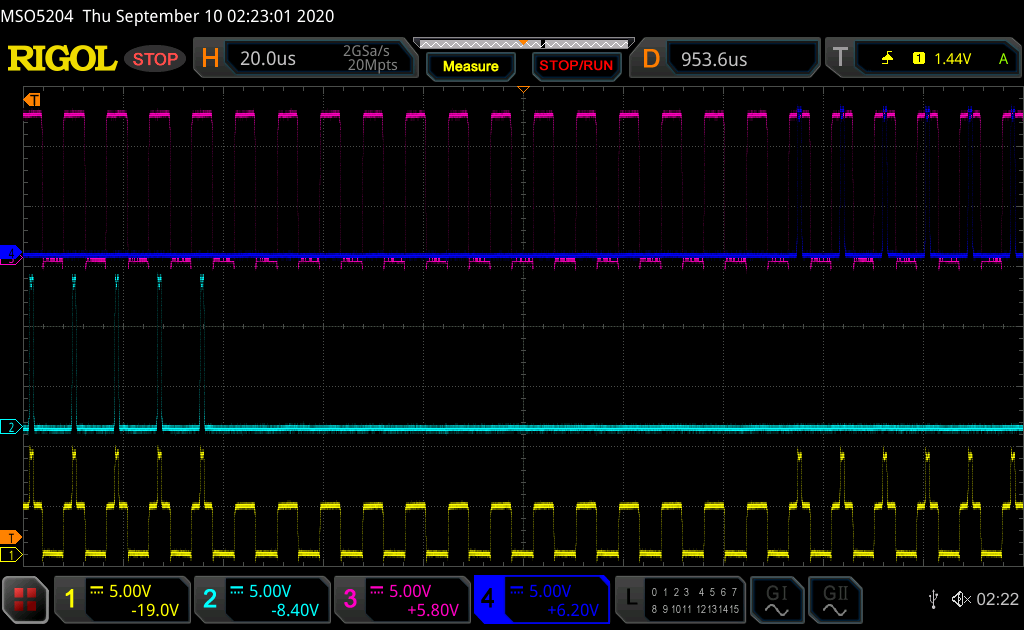Select the rising edge trigger icon
1024x630 pixels.
click(x=887, y=59)
